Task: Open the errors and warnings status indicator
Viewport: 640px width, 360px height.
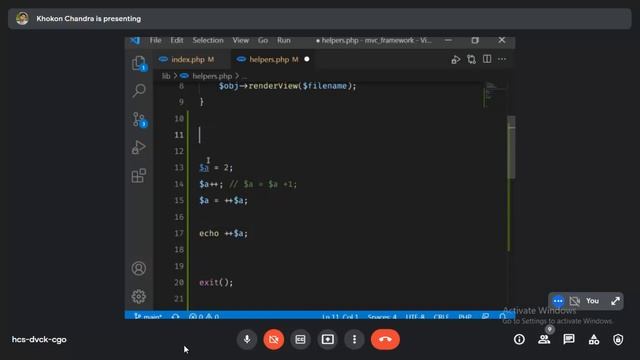Action: click(204, 316)
